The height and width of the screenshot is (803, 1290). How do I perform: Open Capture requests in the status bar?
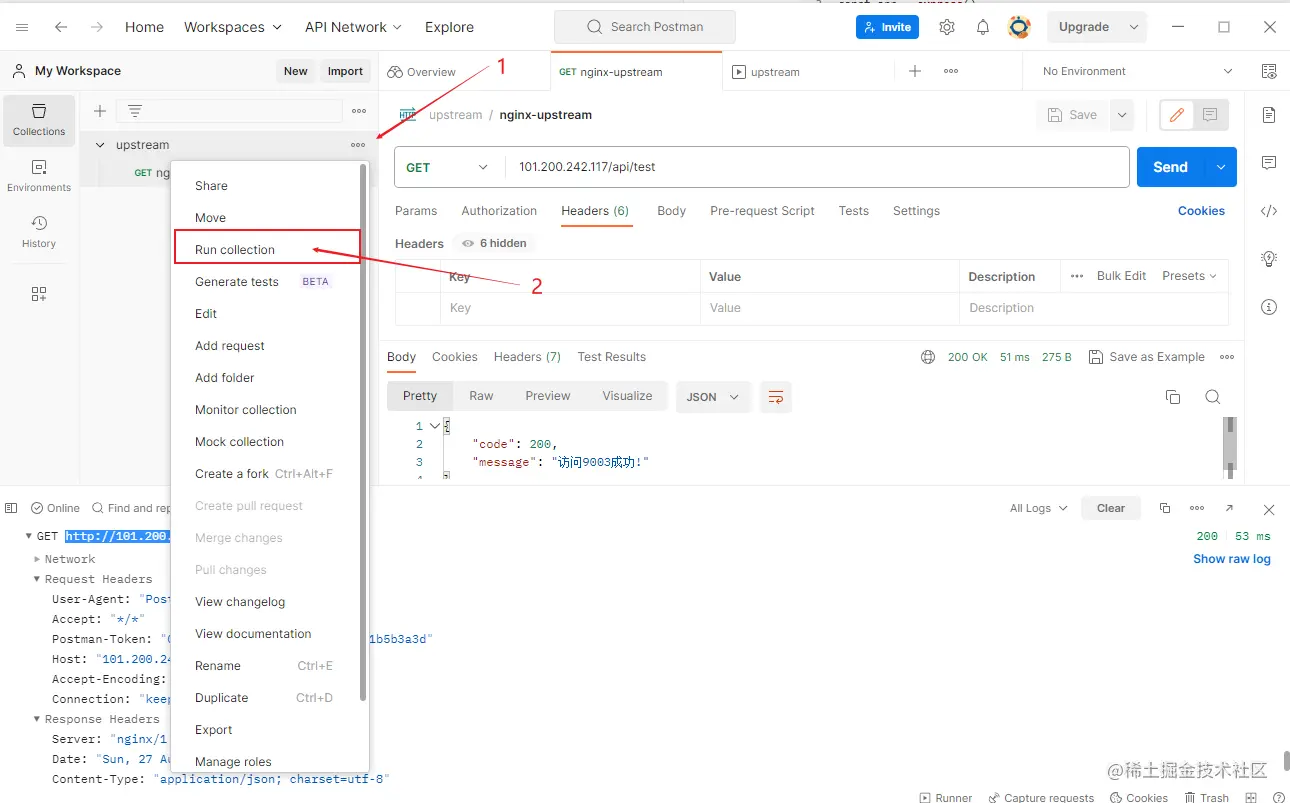(x=1041, y=797)
